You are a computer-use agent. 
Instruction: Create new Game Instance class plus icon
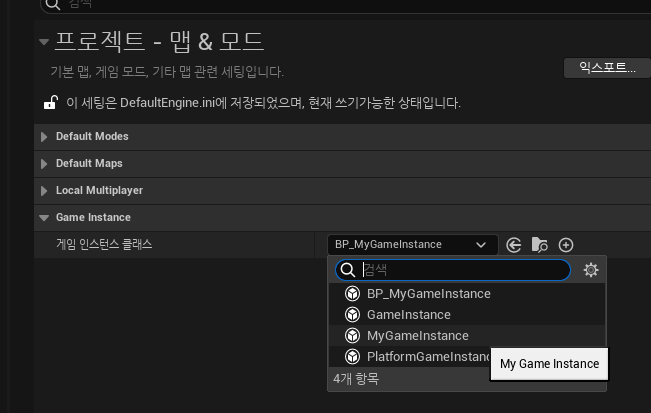click(x=566, y=245)
